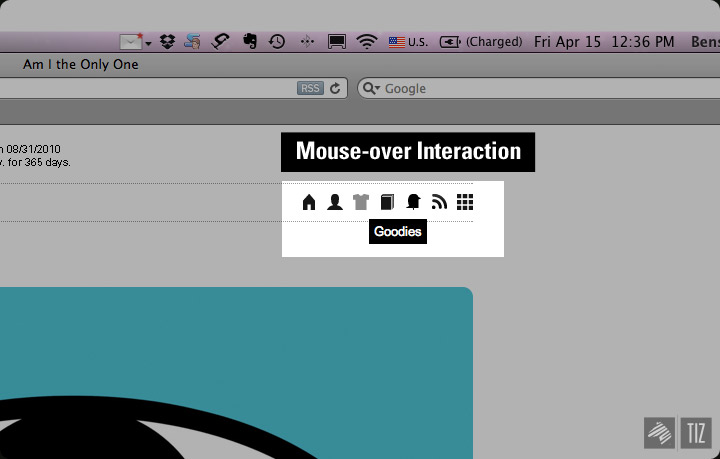The image size is (720, 459).
Task: Click the RSS button in address bar
Action: pyautogui.click(x=310, y=88)
